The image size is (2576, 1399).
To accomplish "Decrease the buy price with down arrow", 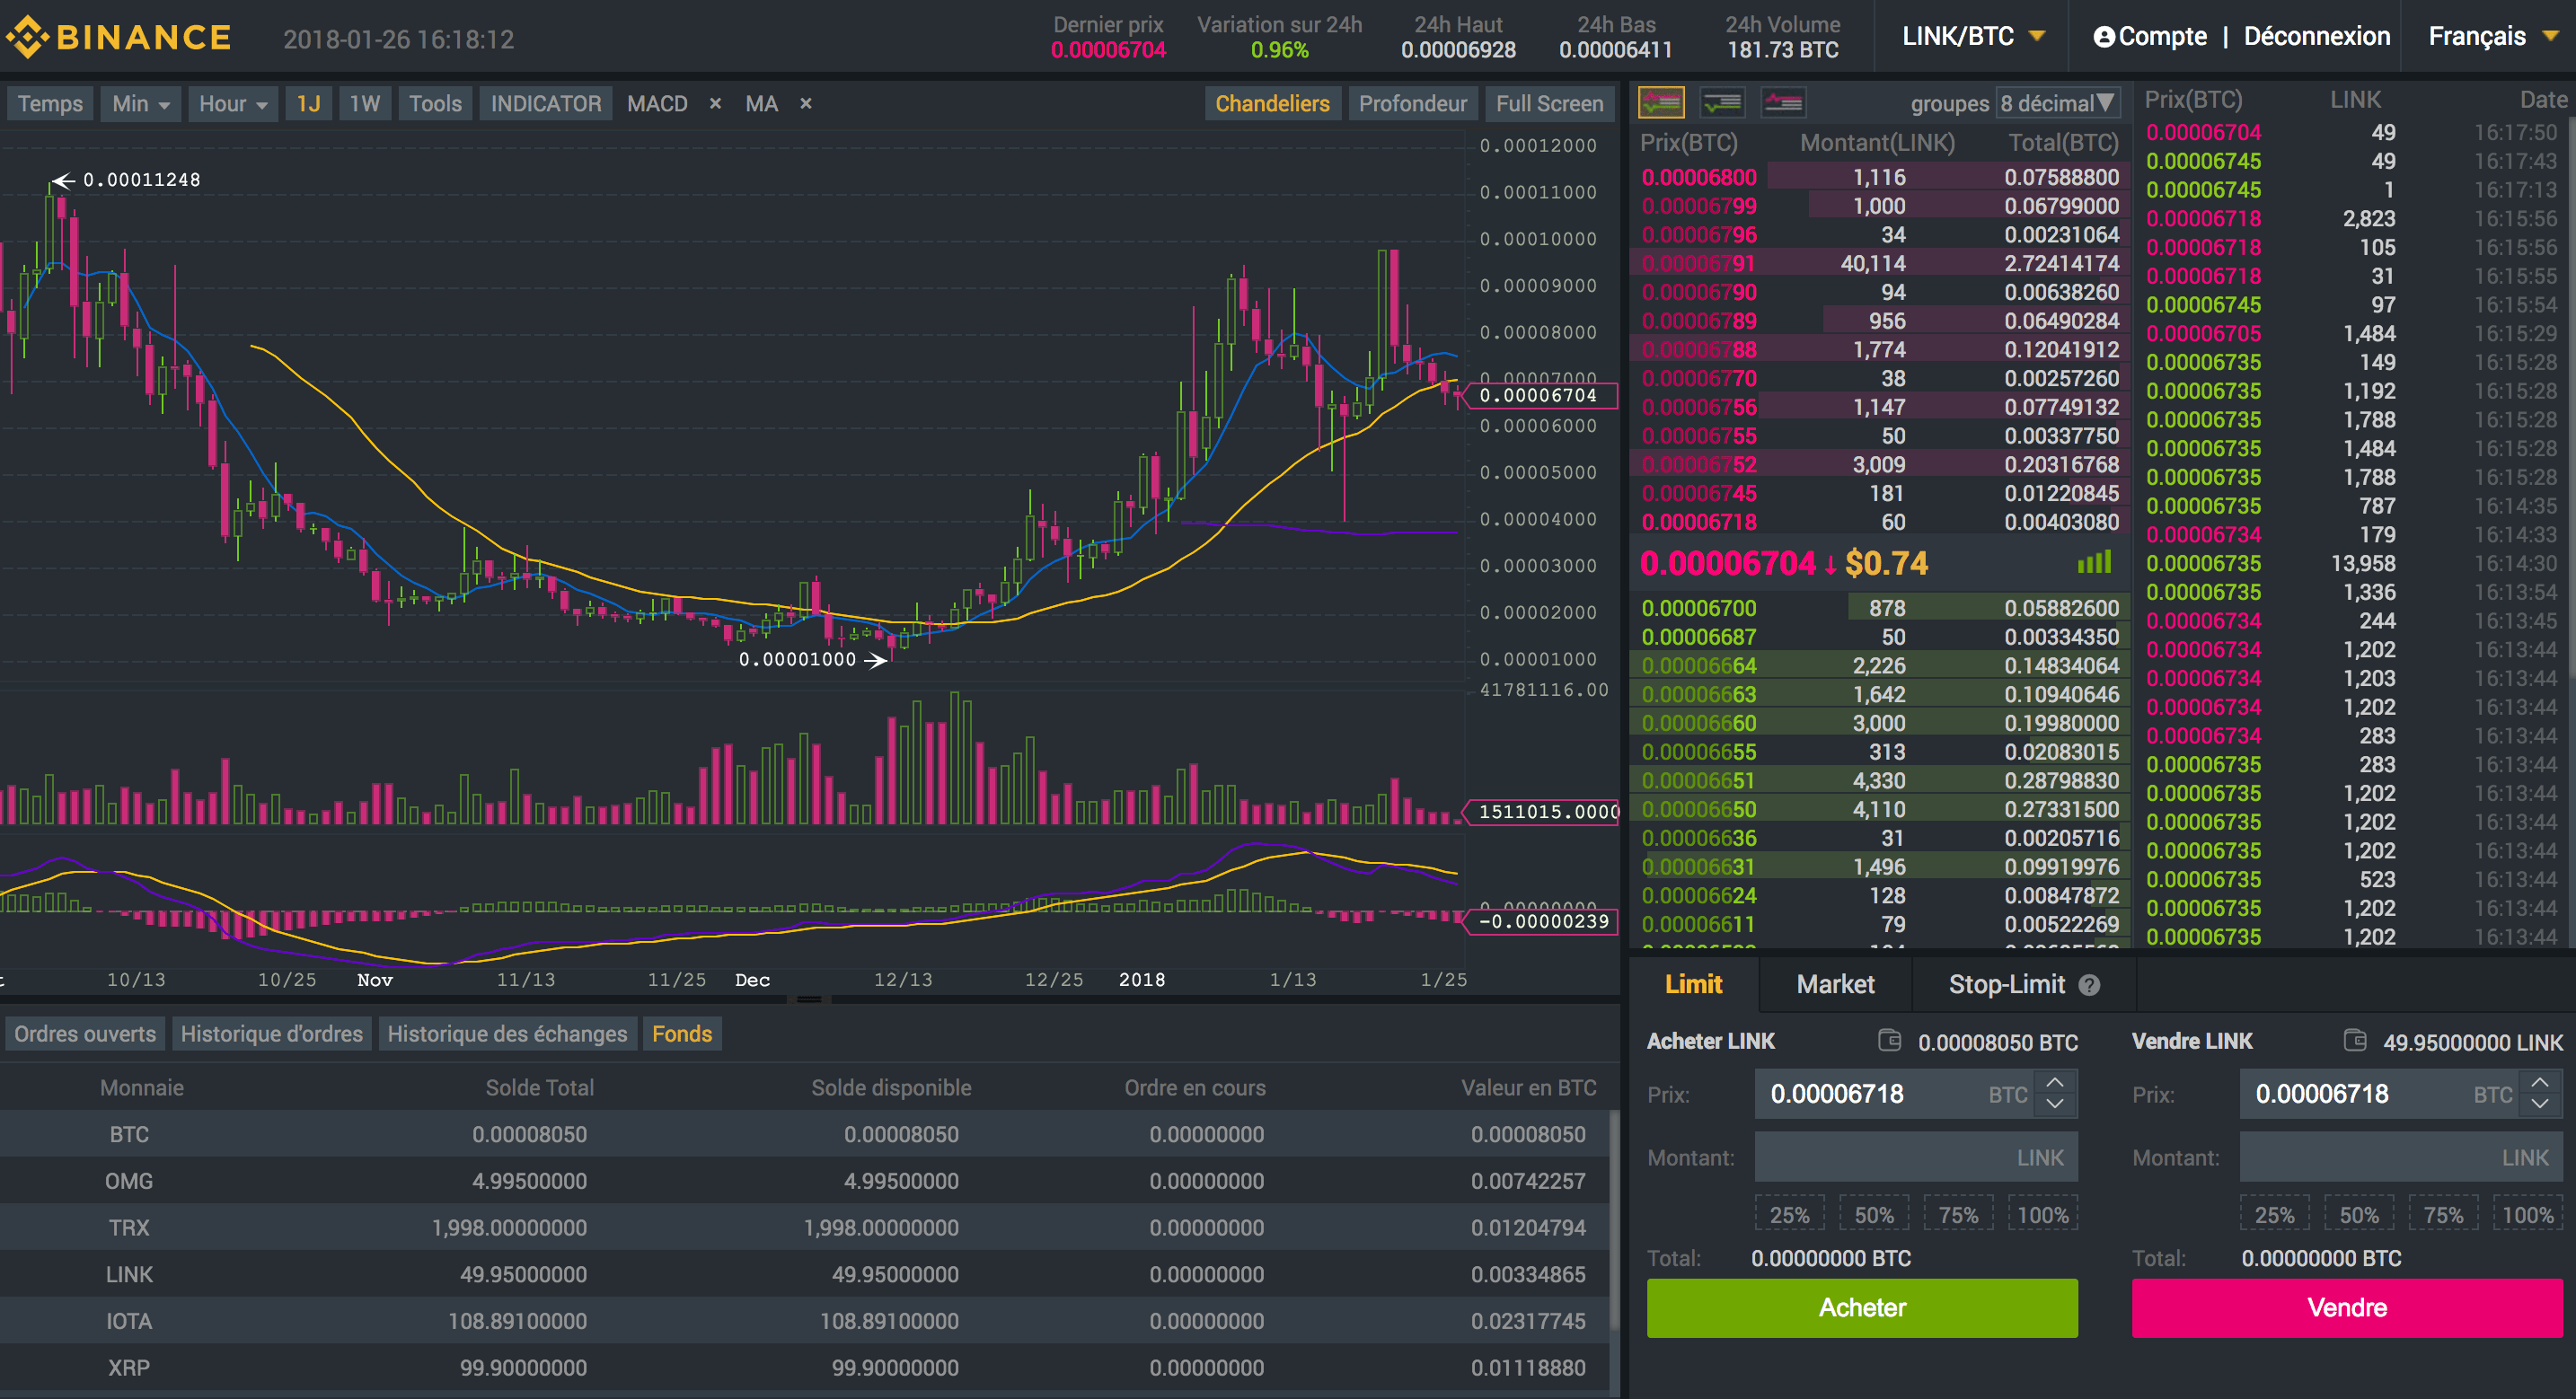I will pos(2055,1104).
